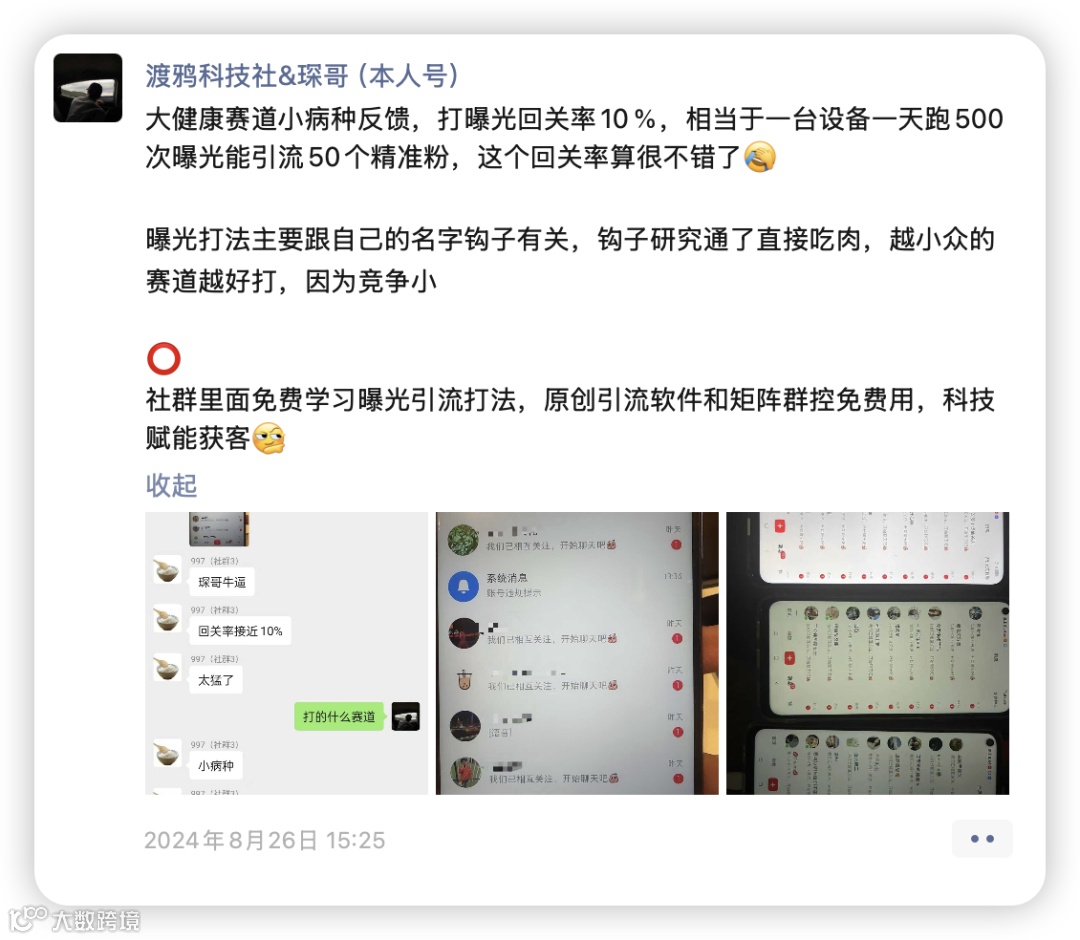Click the 小病种 chat bubble

(x=216, y=765)
